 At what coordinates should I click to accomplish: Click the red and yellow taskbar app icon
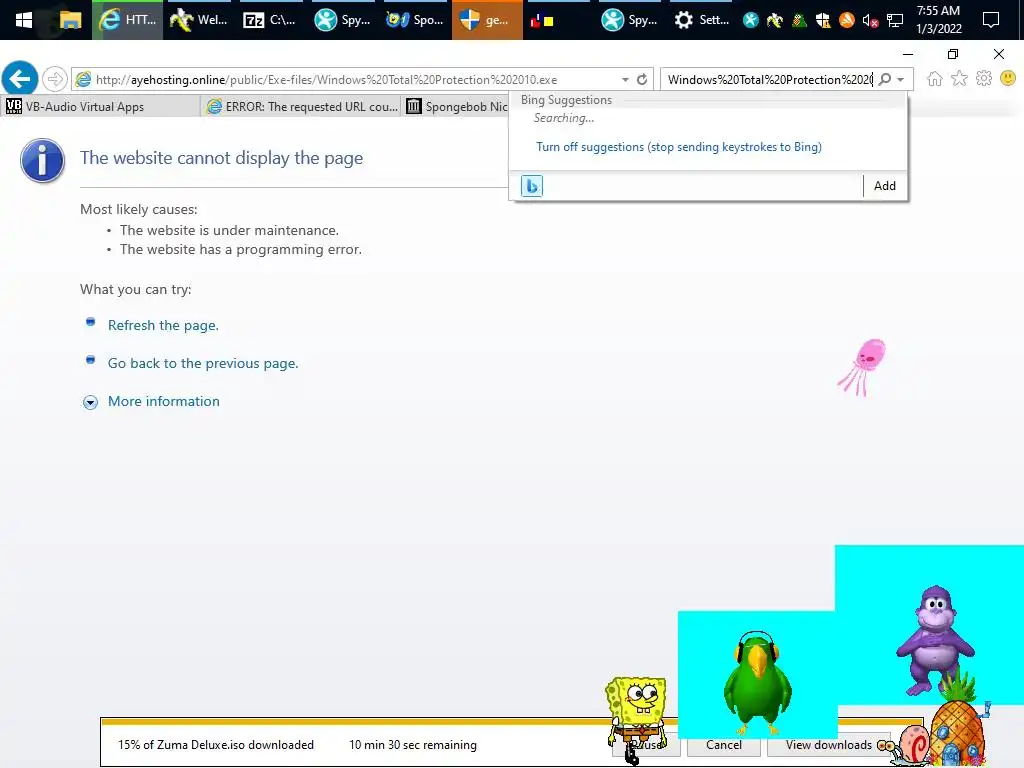(x=542, y=20)
